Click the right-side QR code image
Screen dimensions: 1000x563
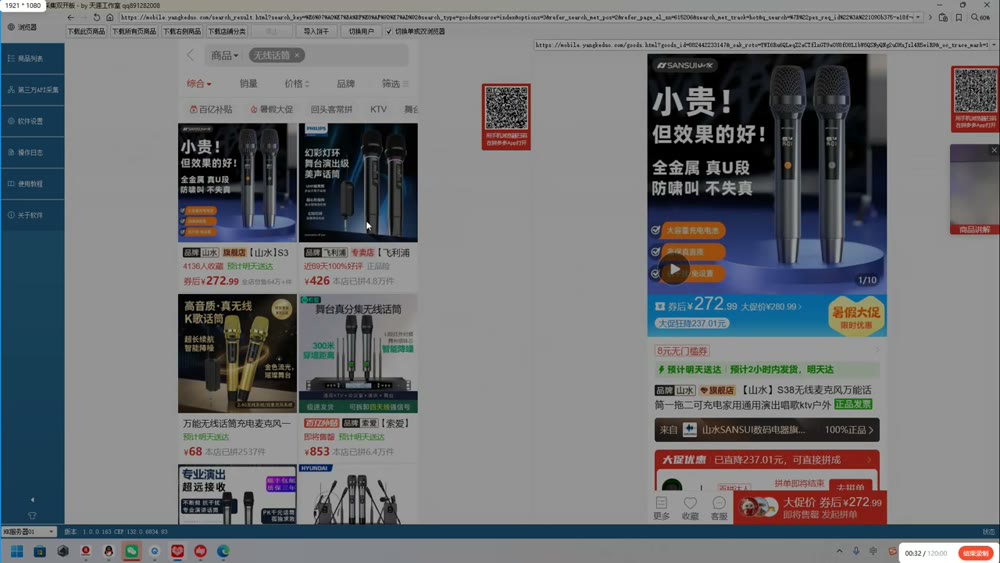click(975, 91)
